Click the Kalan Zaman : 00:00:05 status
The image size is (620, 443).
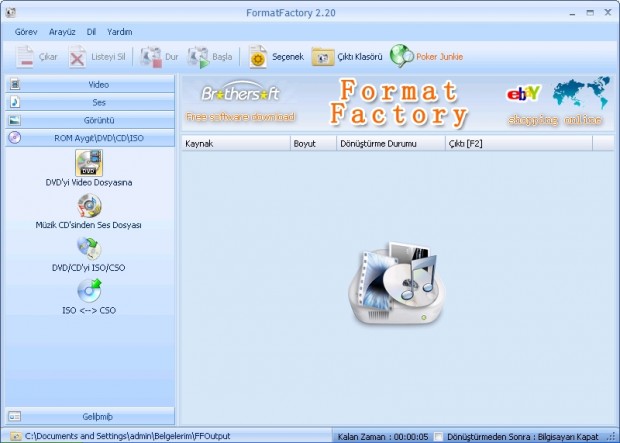383,437
